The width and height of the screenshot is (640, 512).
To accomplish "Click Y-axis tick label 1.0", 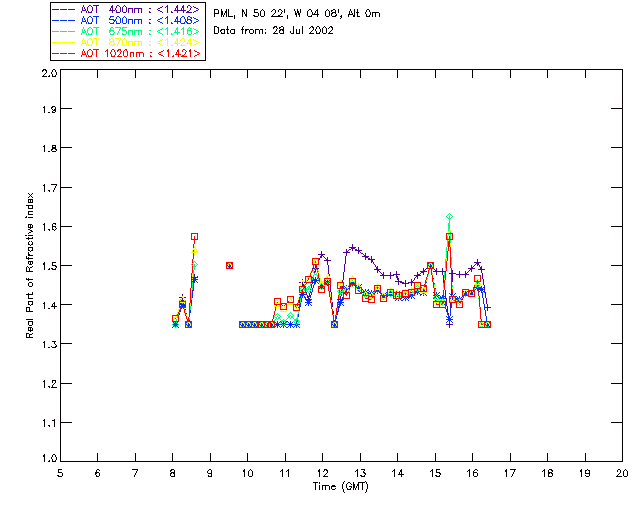I will click(49, 458).
